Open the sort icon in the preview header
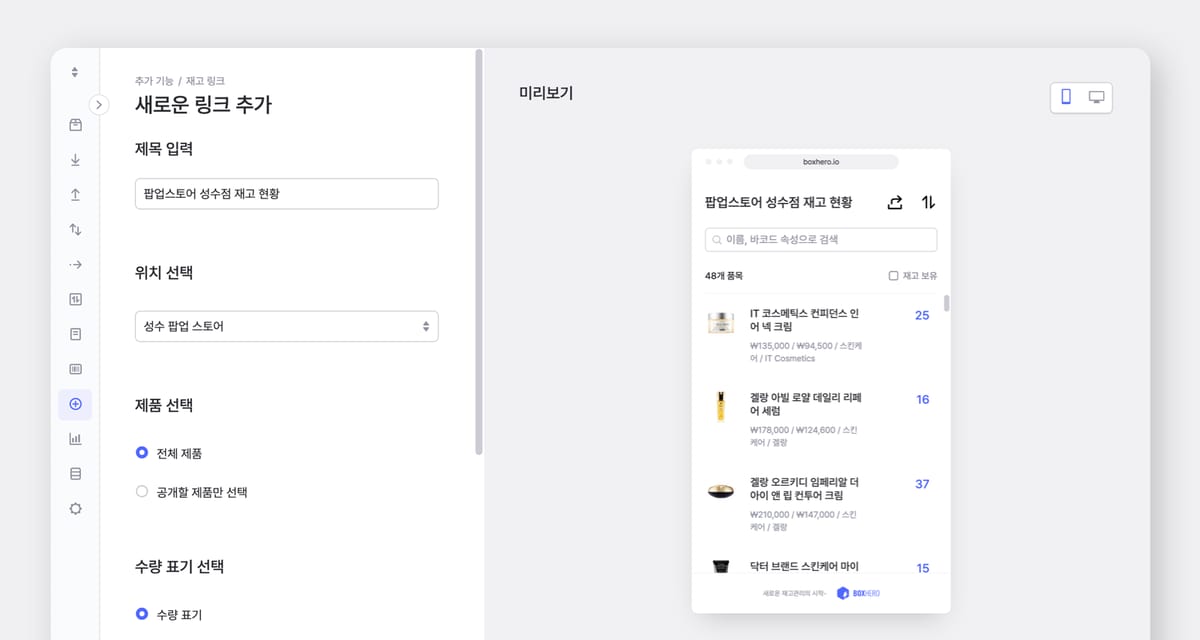This screenshot has width=1200, height=640. click(x=927, y=201)
